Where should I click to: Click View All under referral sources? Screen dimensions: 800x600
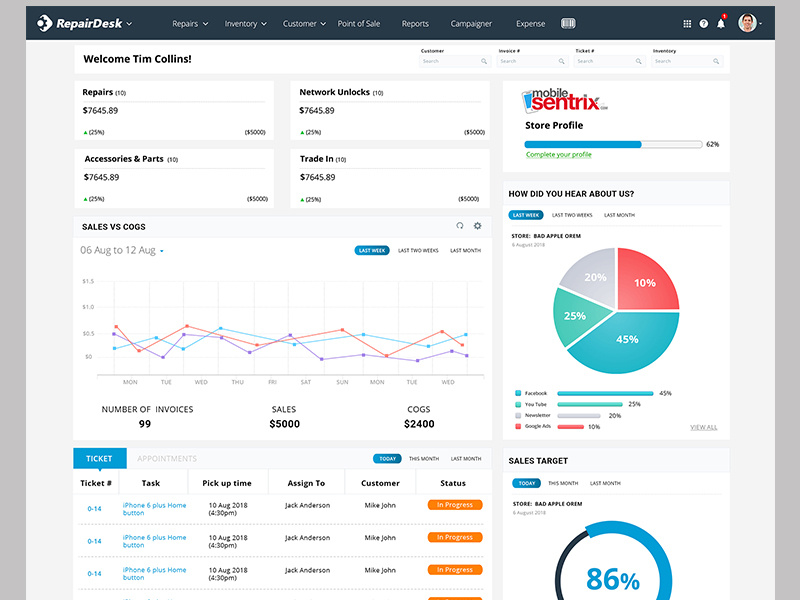704,428
